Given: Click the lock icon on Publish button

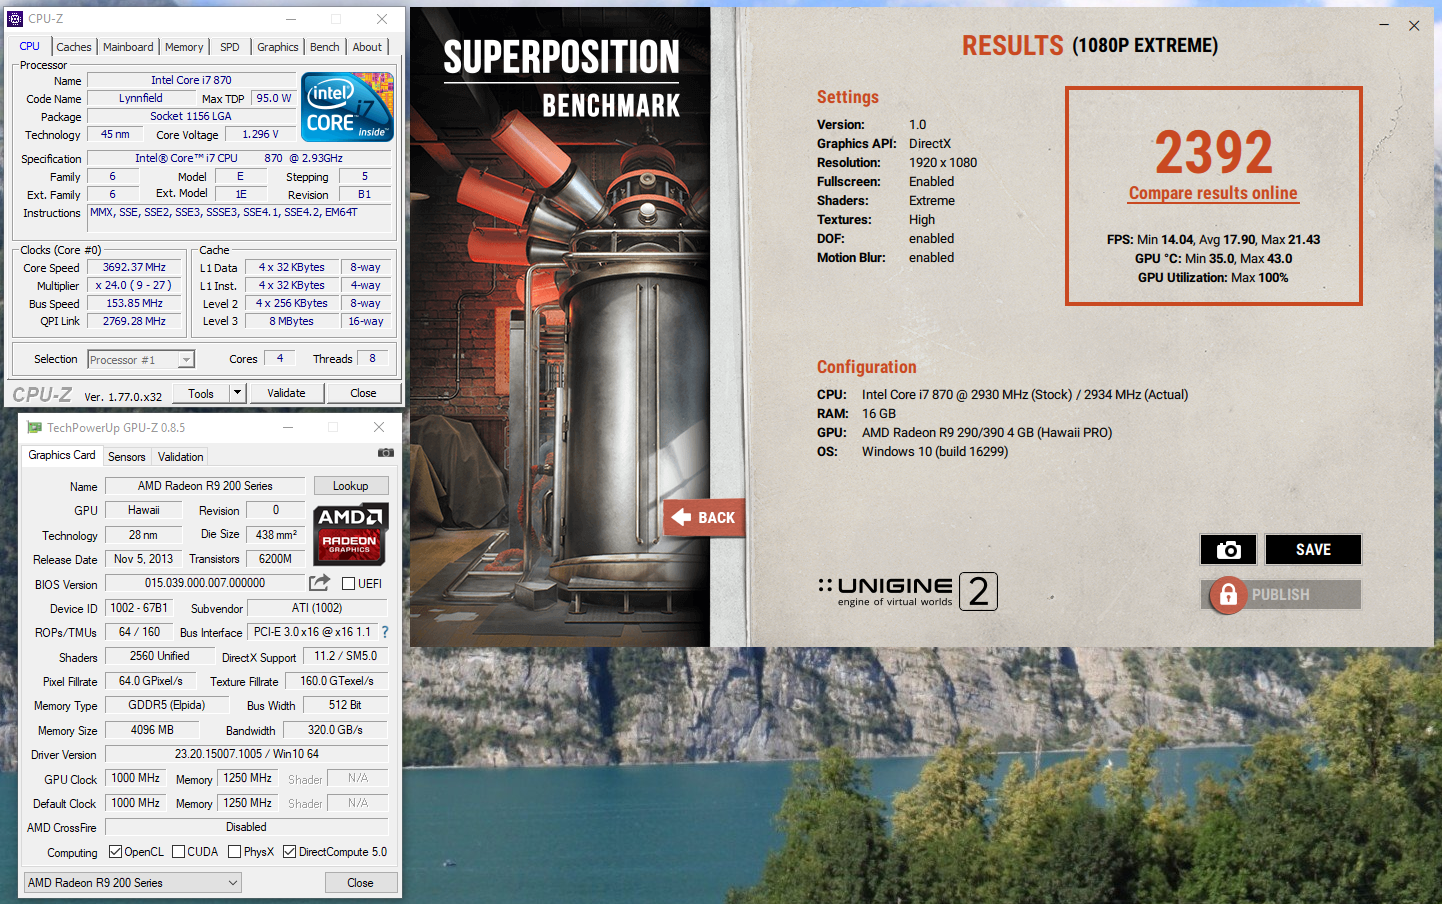Looking at the screenshot, I should coord(1228,595).
